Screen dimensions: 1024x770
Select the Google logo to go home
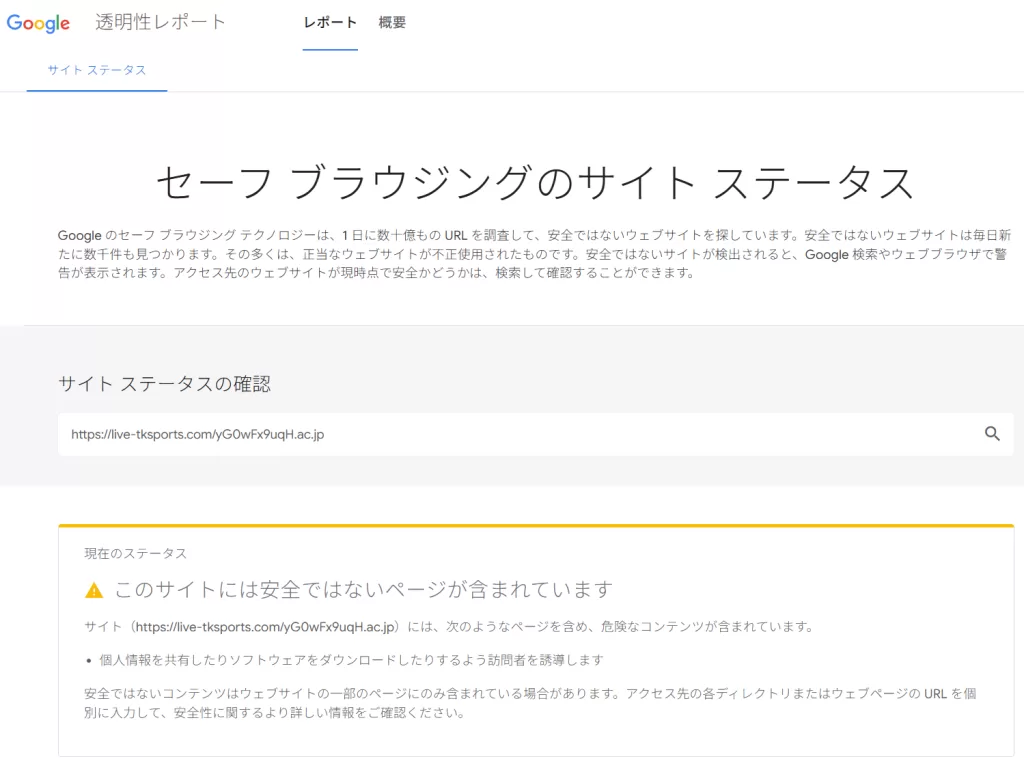(x=38, y=23)
